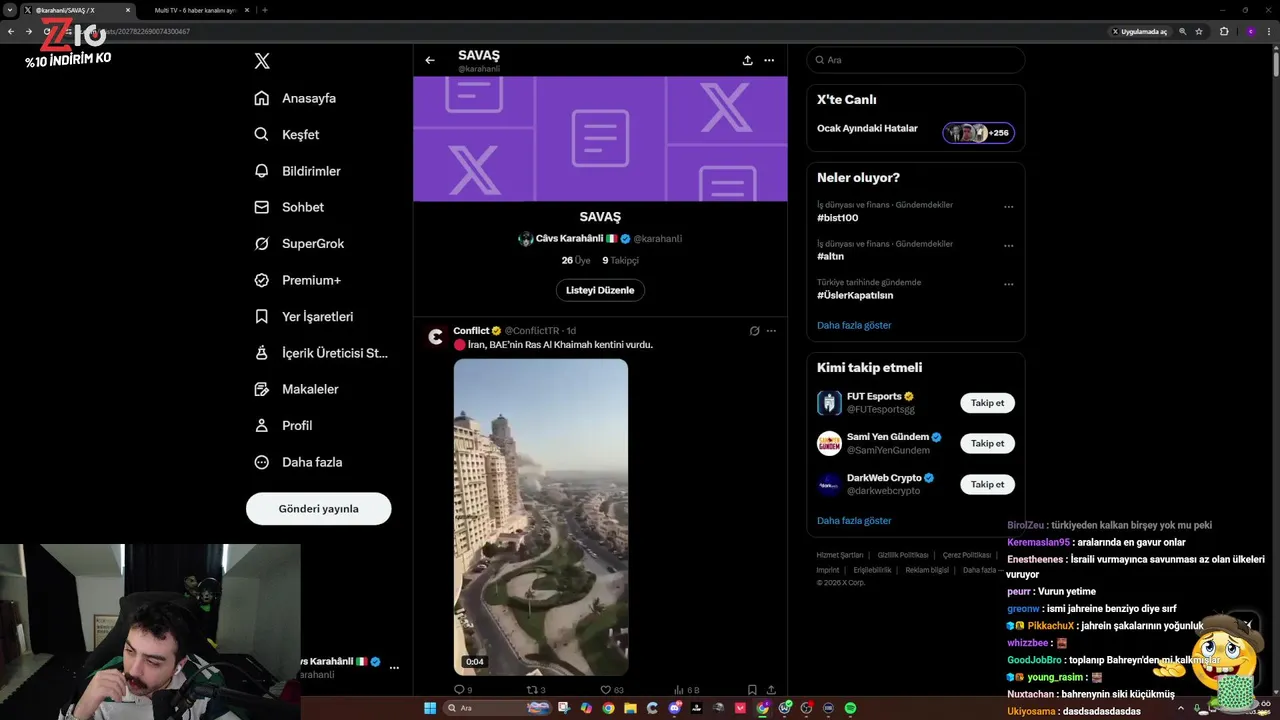Open more options for #bist100 trend

point(1008,207)
